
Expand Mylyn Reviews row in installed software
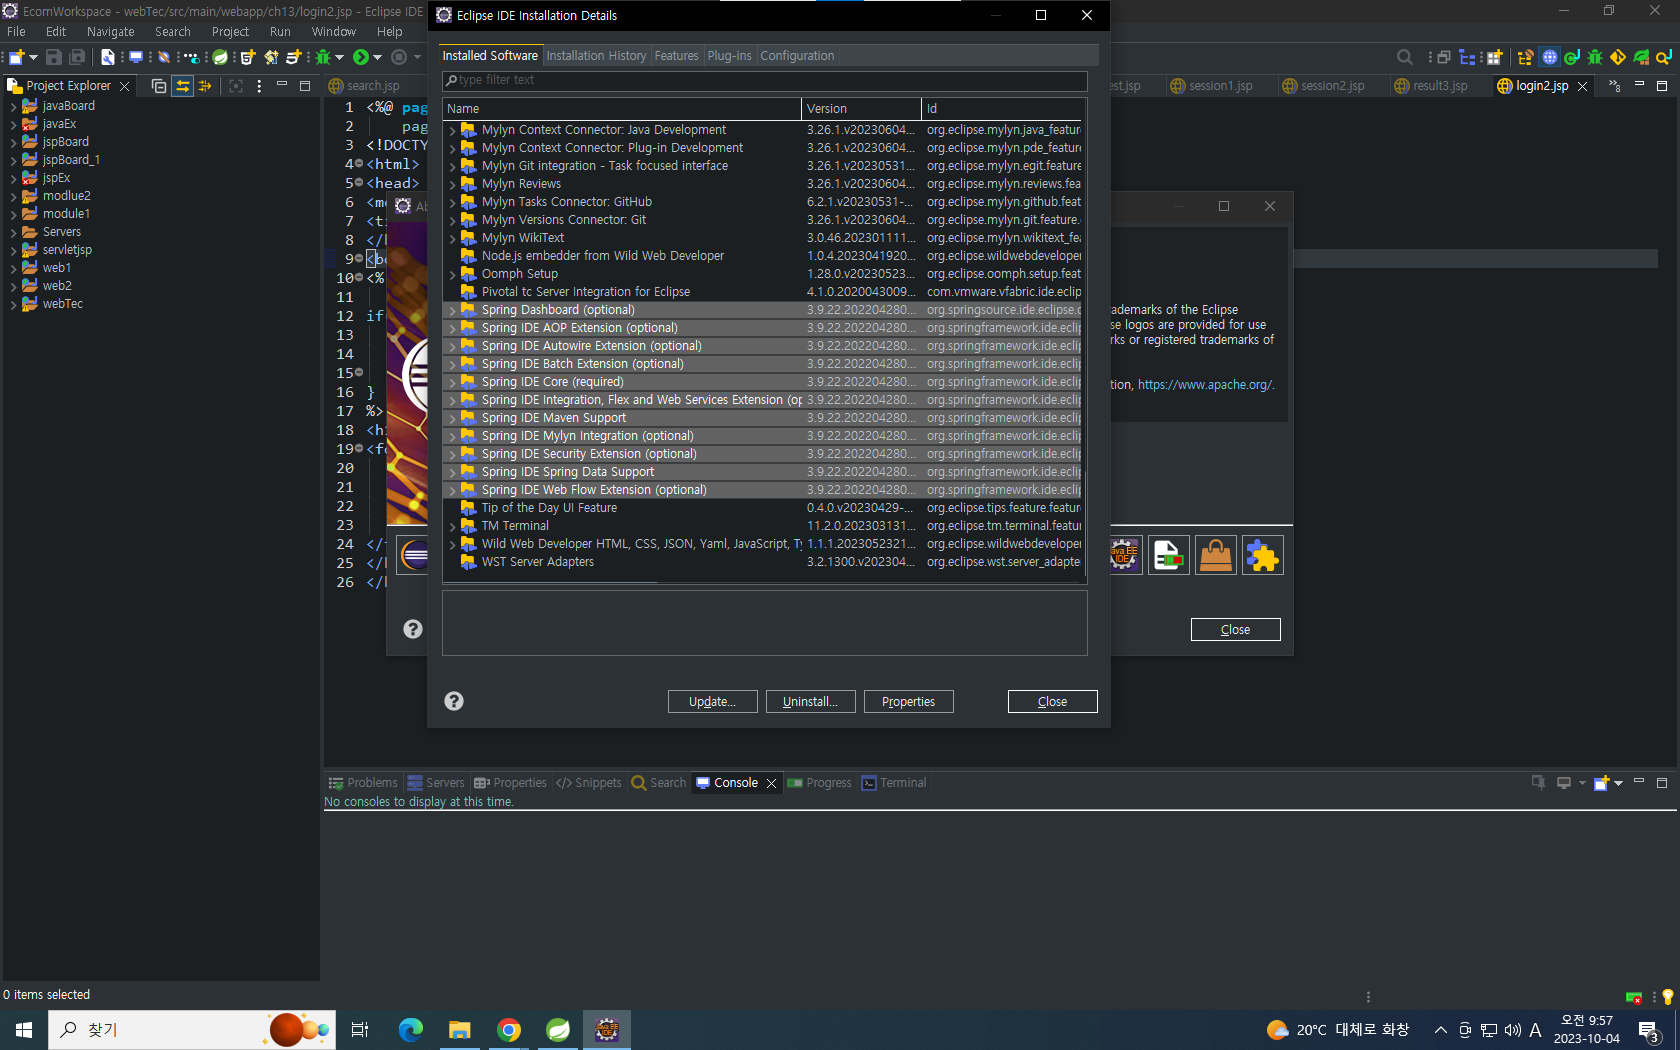pyautogui.click(x=452, y=184)
